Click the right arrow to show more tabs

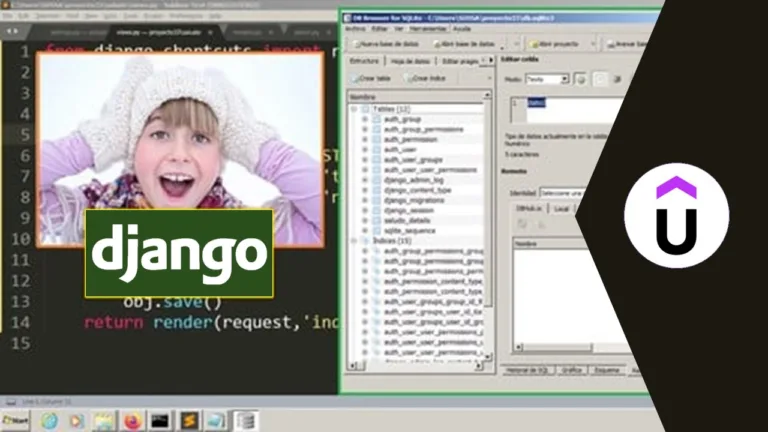(x=491, y=61)
